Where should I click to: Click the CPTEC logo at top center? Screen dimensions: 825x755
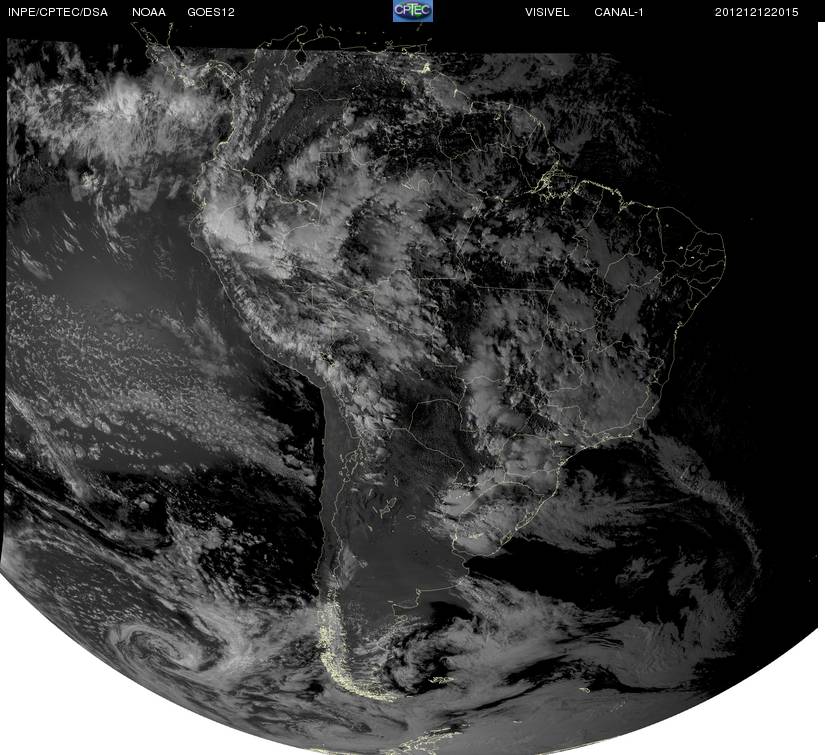click(413, 11)
